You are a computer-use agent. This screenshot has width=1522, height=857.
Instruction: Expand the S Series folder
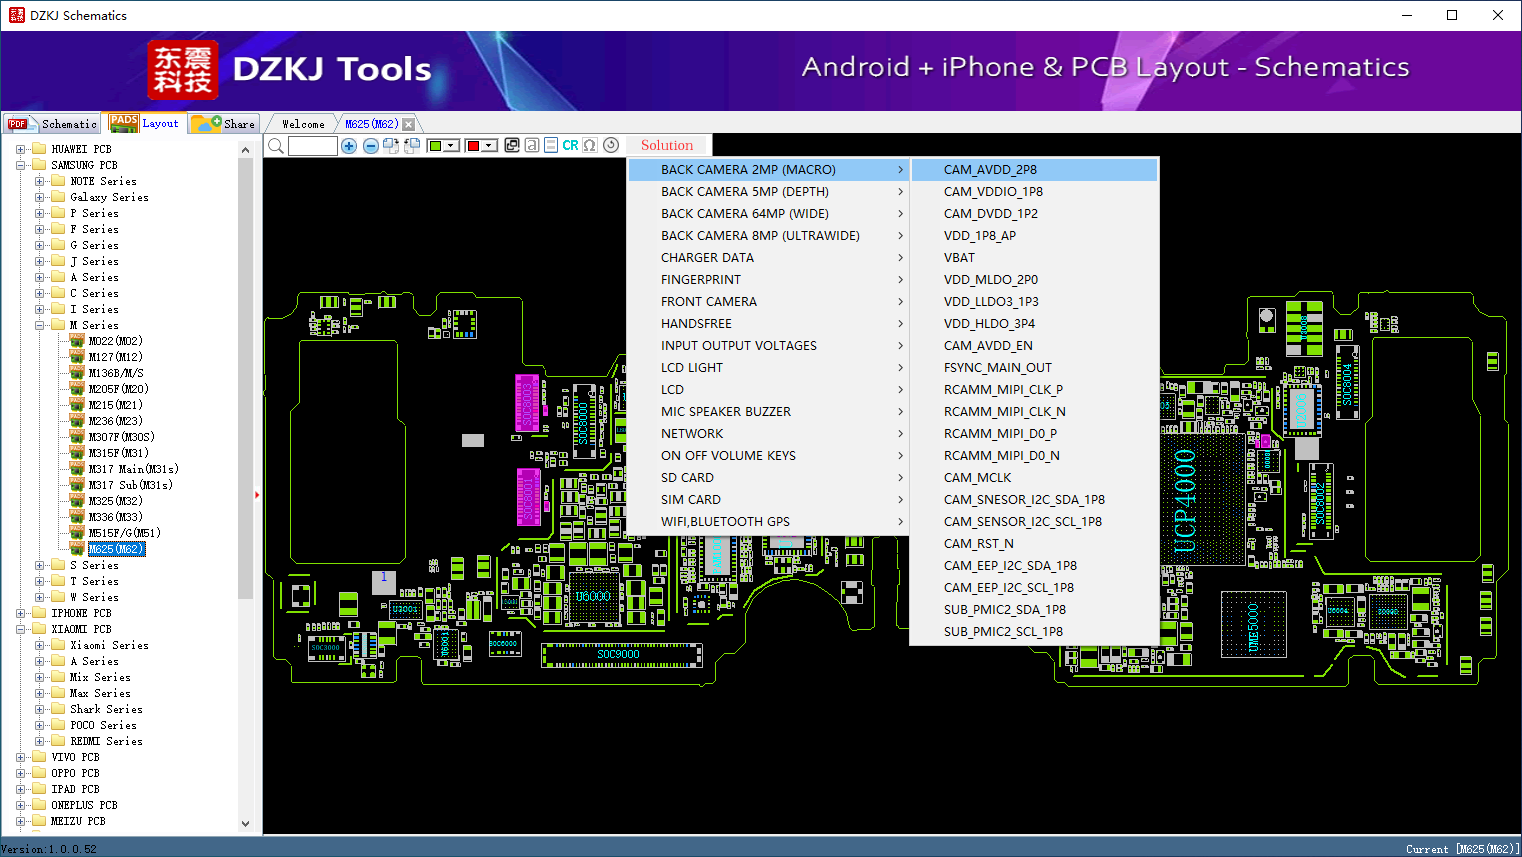(40, 565)
